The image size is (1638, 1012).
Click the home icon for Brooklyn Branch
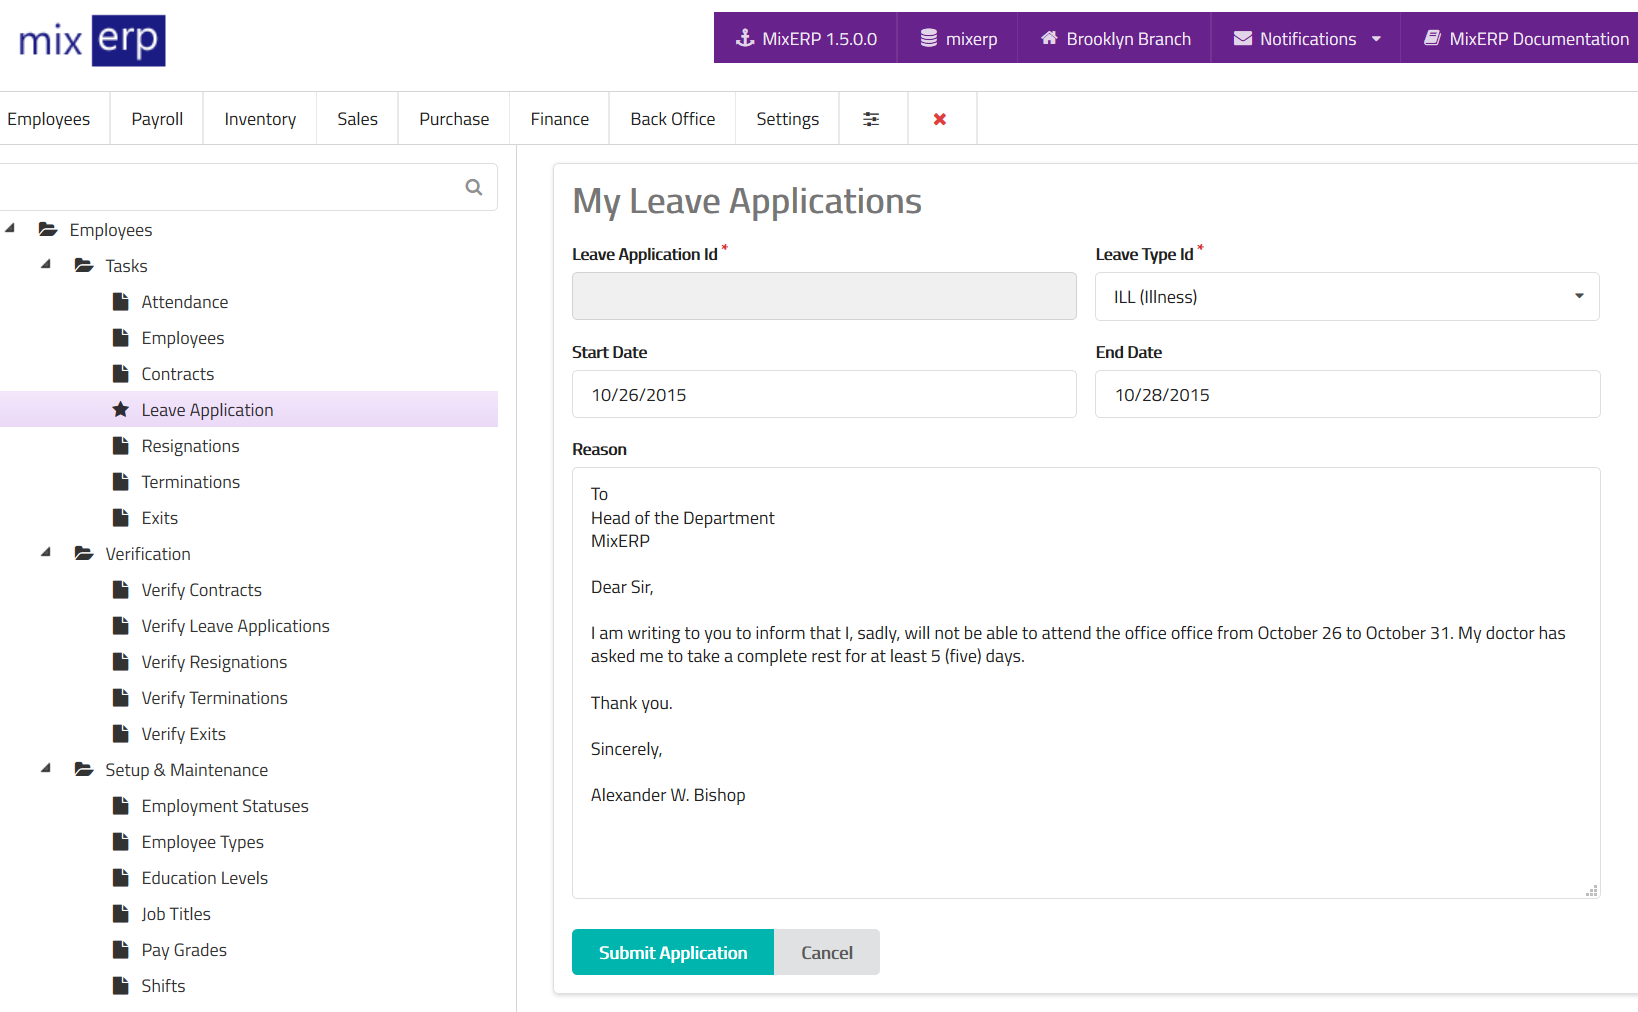tap(1049, 38)
